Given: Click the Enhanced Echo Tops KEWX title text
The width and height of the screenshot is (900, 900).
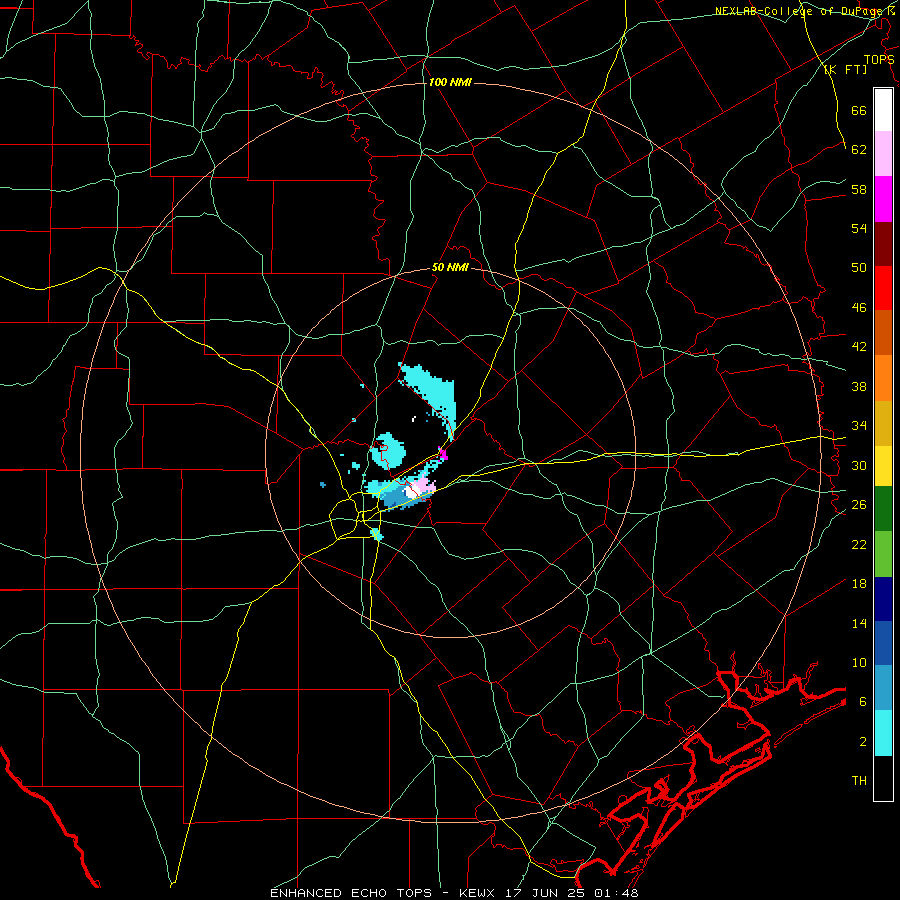Looking at the screenshot, I should (x=454, y=893).
